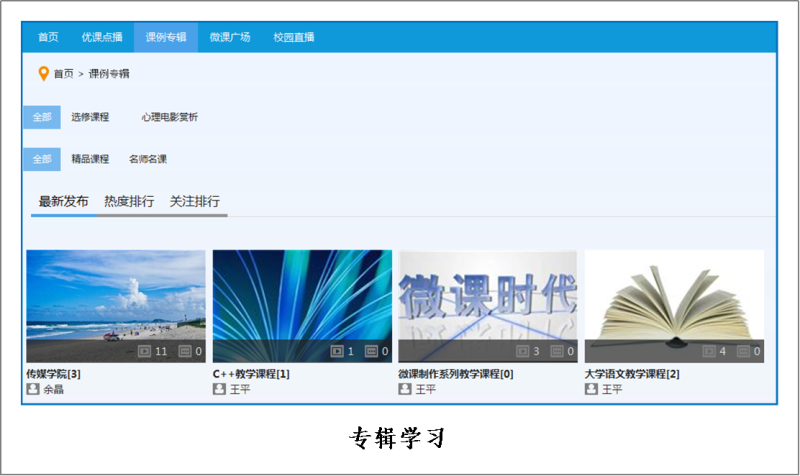Viewport: 800px width, 476px height.
Task: Filter by 精品课程
Action: [x=90, y=159]
